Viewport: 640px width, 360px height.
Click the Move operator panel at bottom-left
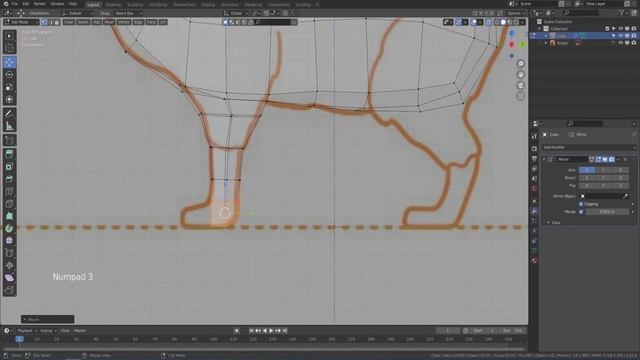coord(48,319)
